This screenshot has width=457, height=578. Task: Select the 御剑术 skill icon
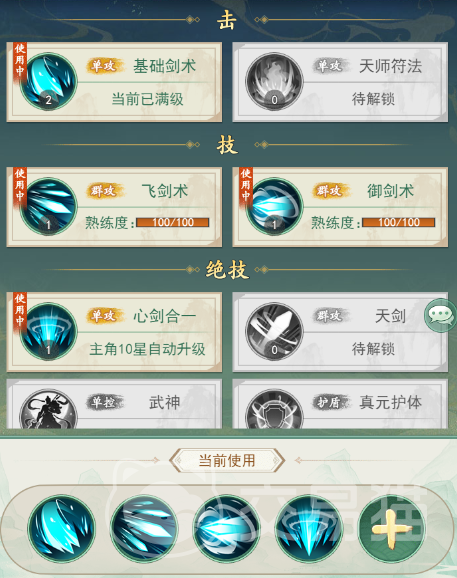pyautogui.click(x=274, y=207)
